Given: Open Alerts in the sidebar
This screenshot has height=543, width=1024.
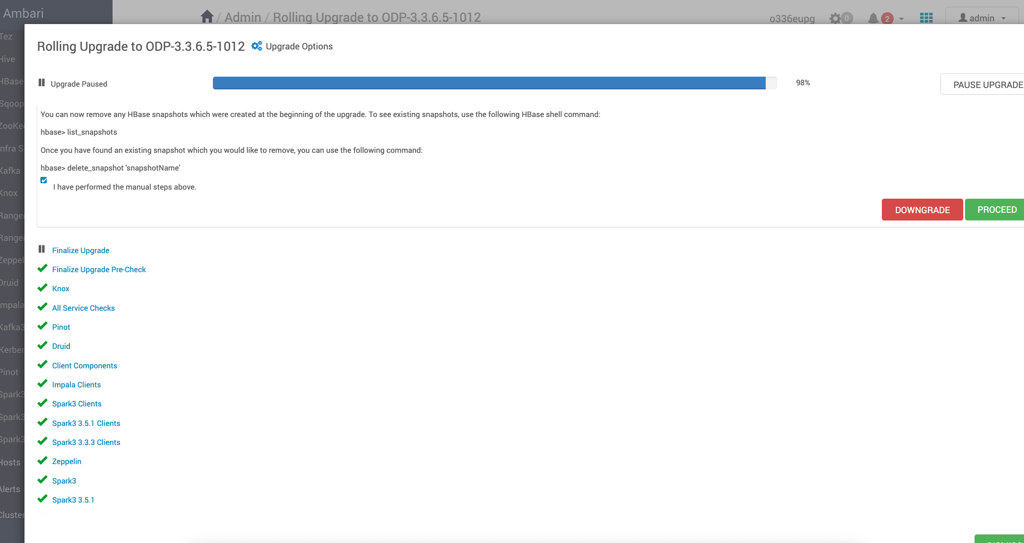Looking at the screenshot, I should (x=10, y=489).
